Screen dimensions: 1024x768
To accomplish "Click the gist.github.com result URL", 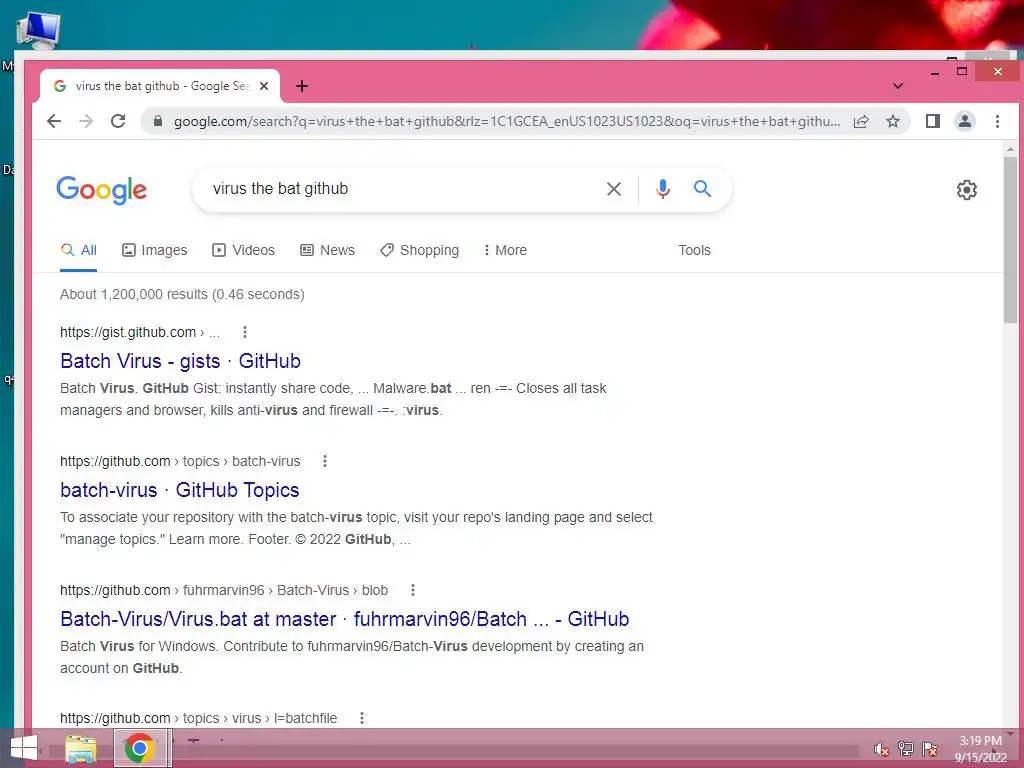I will [140, 332].
